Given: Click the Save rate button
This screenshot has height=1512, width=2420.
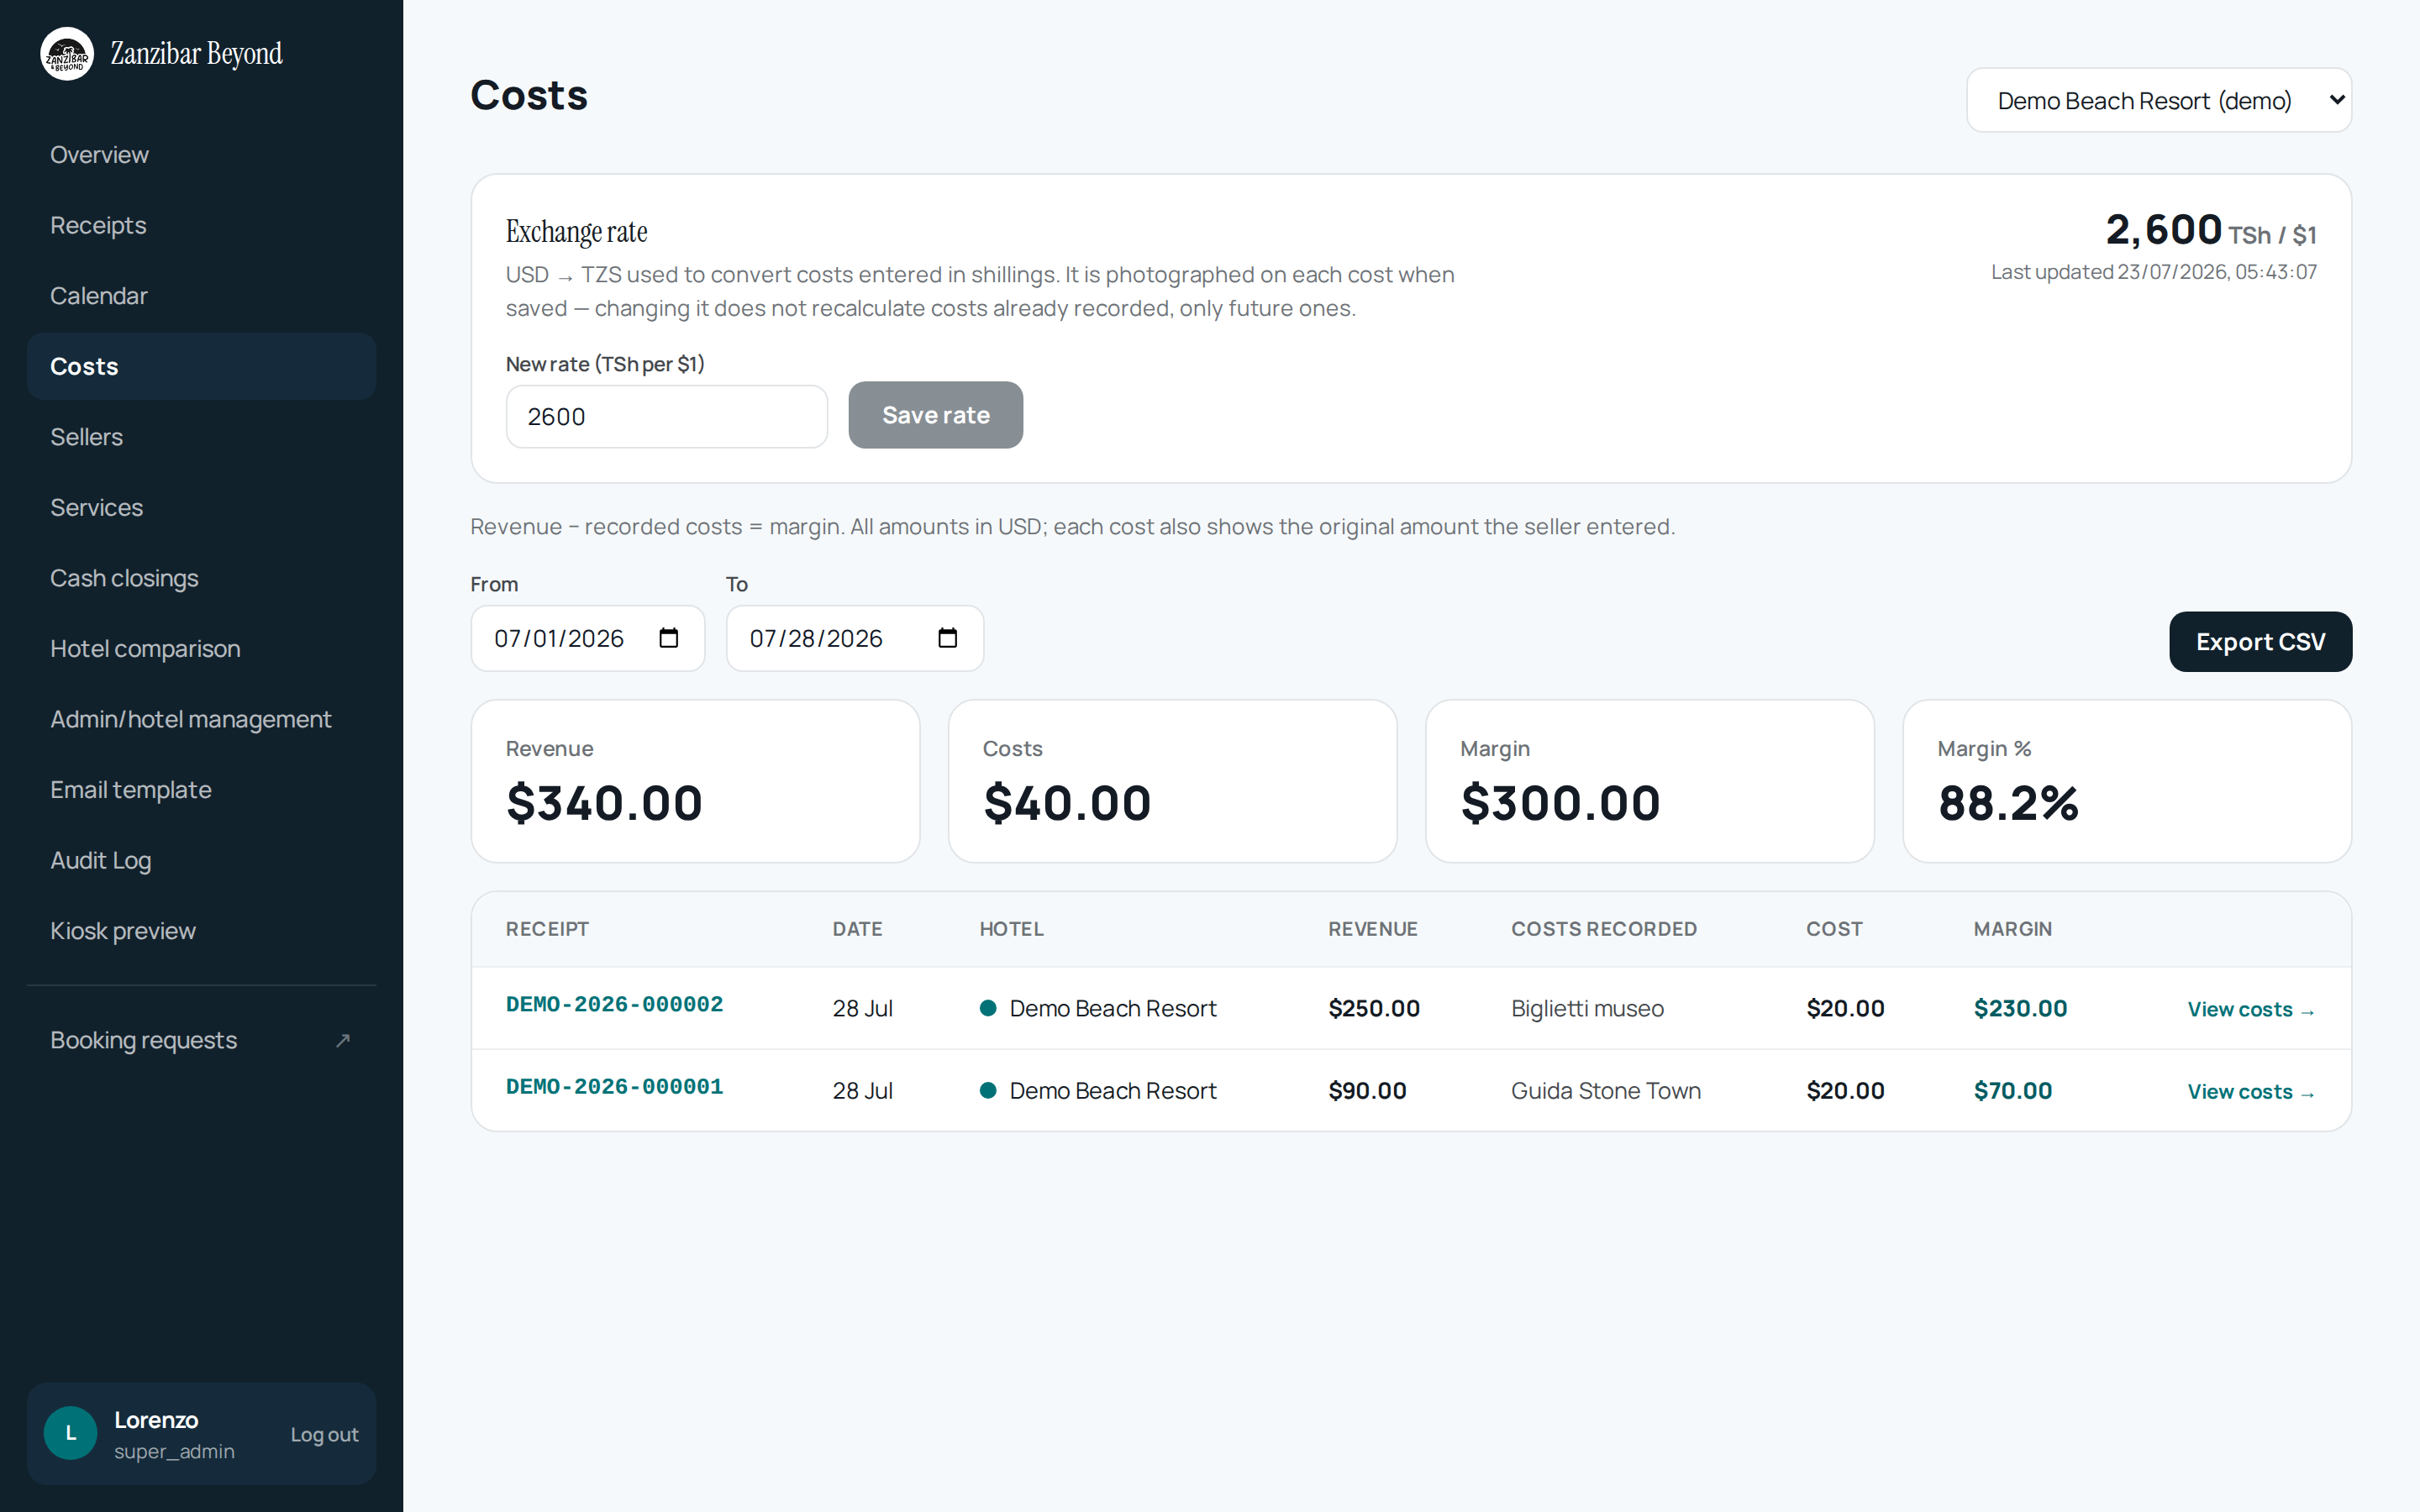Looking at the screenshot, I should click(x=935, y=415).
